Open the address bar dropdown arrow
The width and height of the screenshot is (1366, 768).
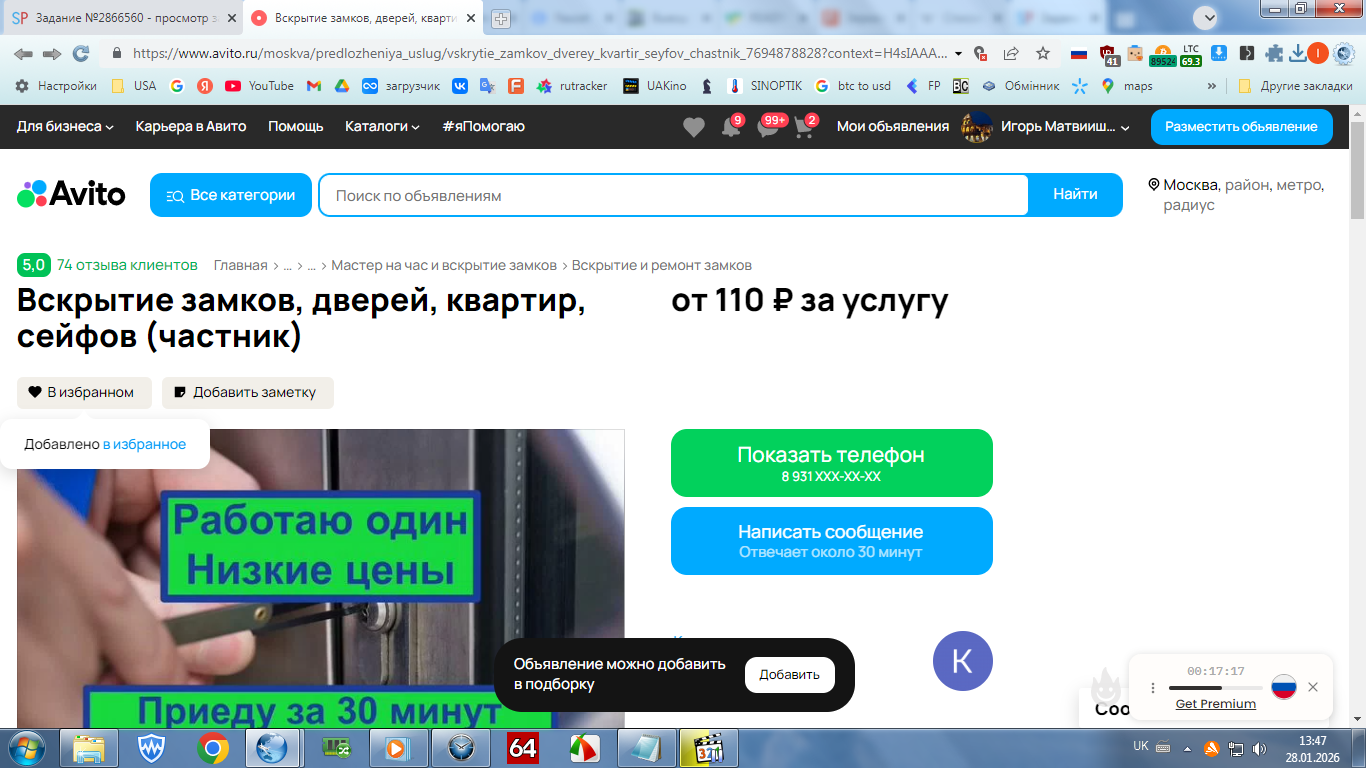tap(958, 54)
